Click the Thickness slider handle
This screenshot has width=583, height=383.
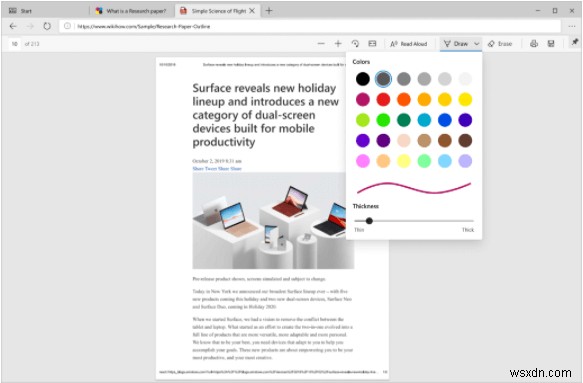(x=369, y=221)
